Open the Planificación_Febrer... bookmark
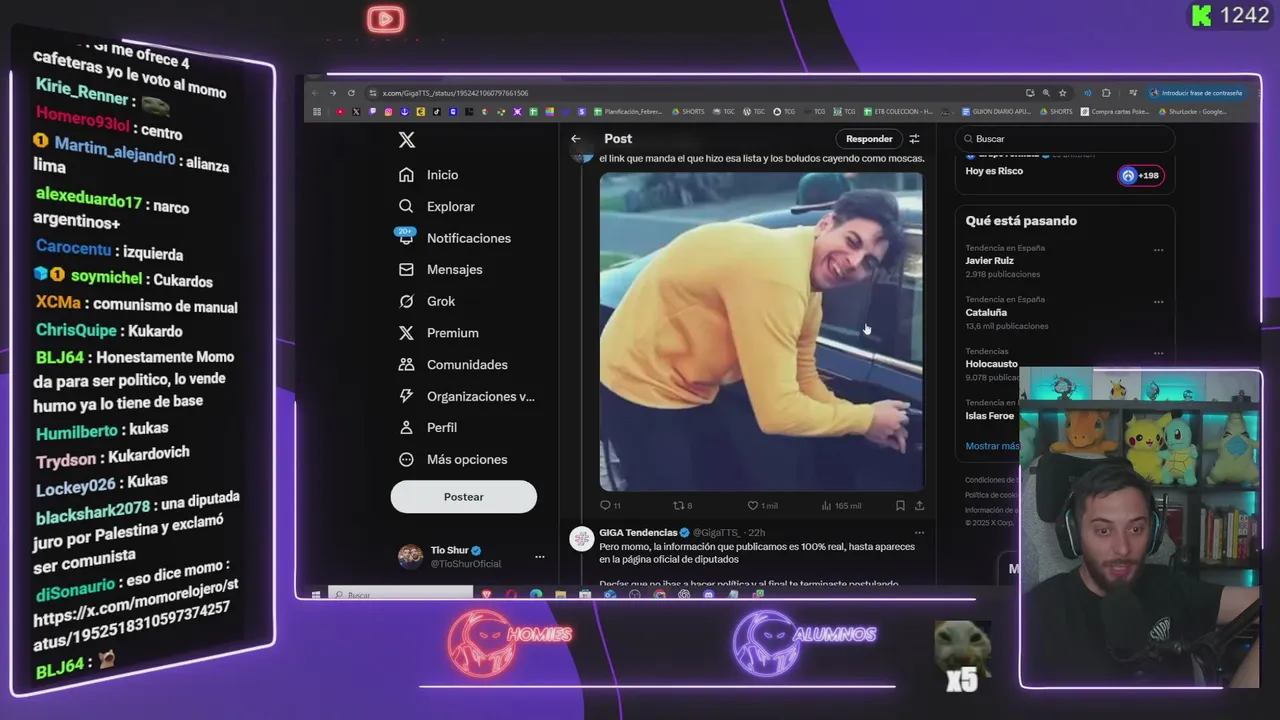 628,112
